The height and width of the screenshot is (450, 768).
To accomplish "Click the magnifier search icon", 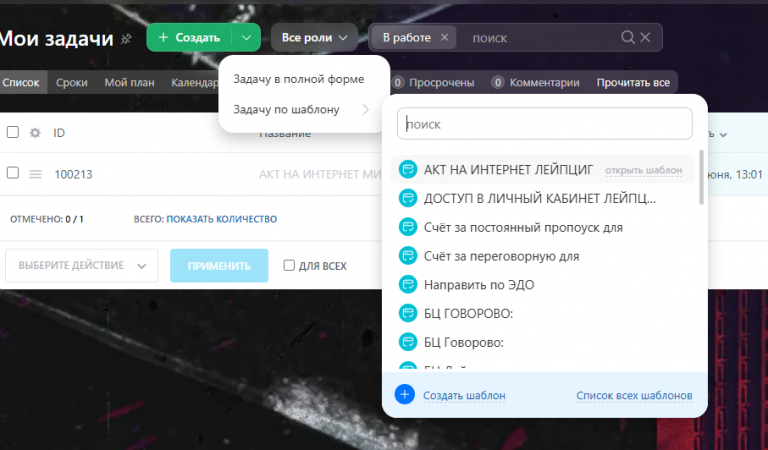I will [x=627, y=37].
